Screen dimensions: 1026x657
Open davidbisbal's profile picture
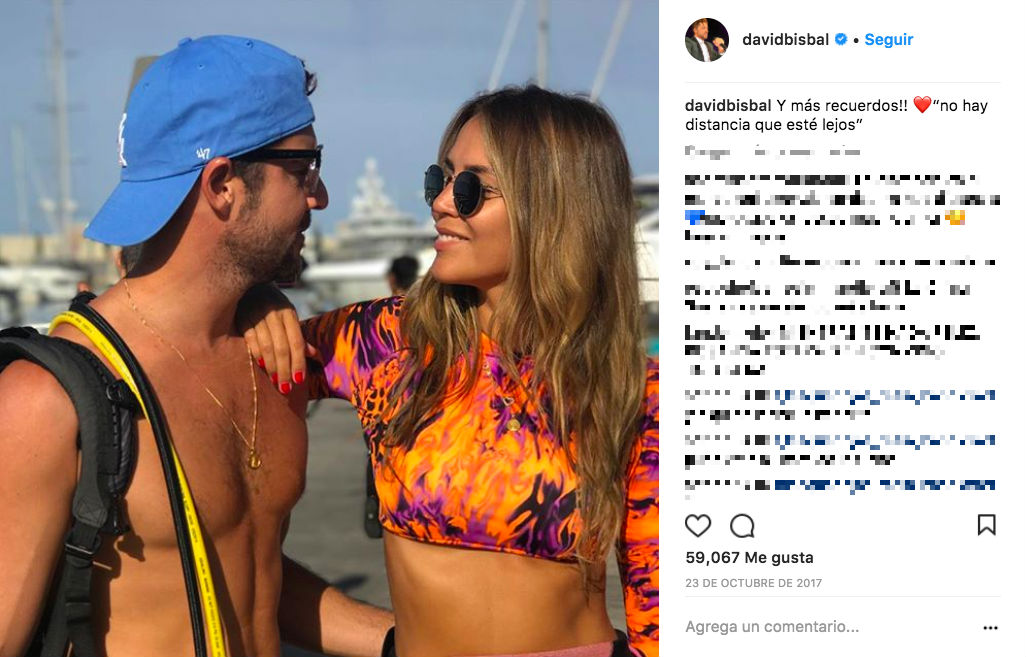pos(707,40)
